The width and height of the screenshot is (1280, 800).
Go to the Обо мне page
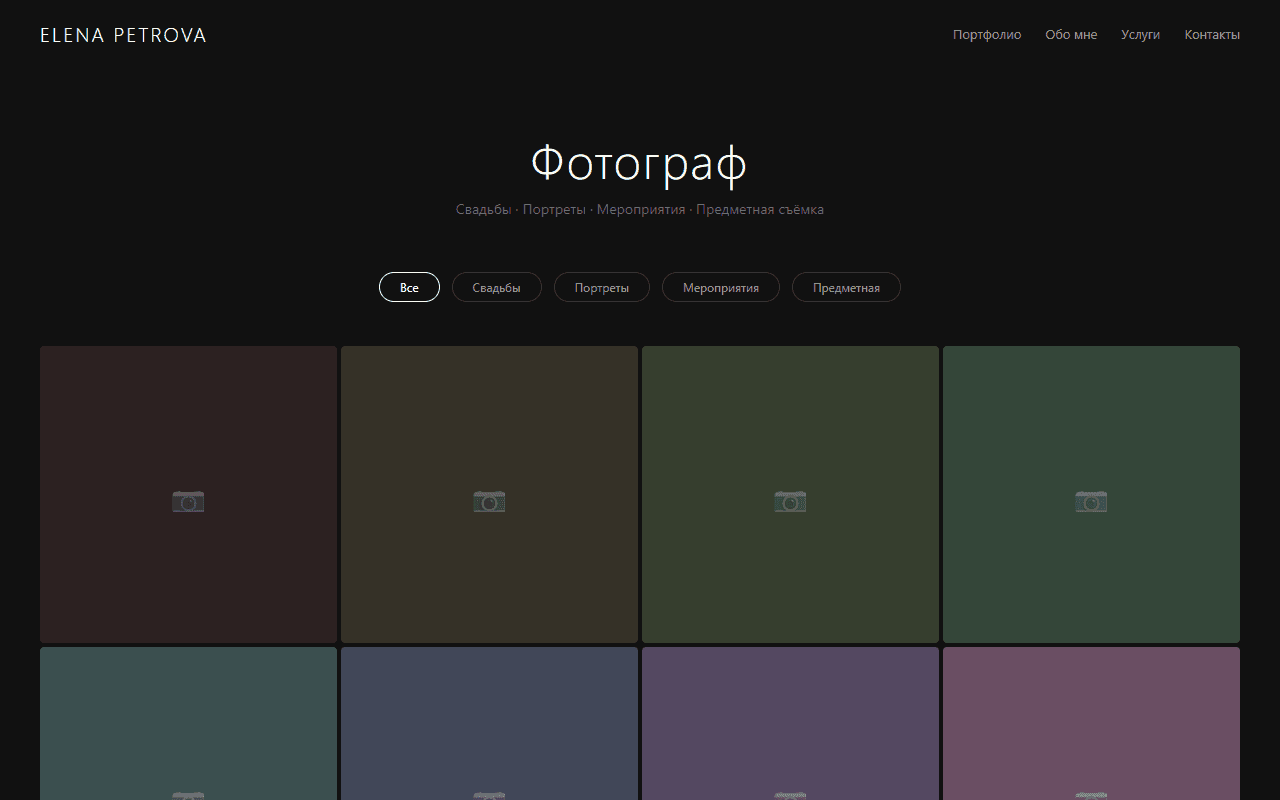pyautogui.click(x=1071, y=35)
